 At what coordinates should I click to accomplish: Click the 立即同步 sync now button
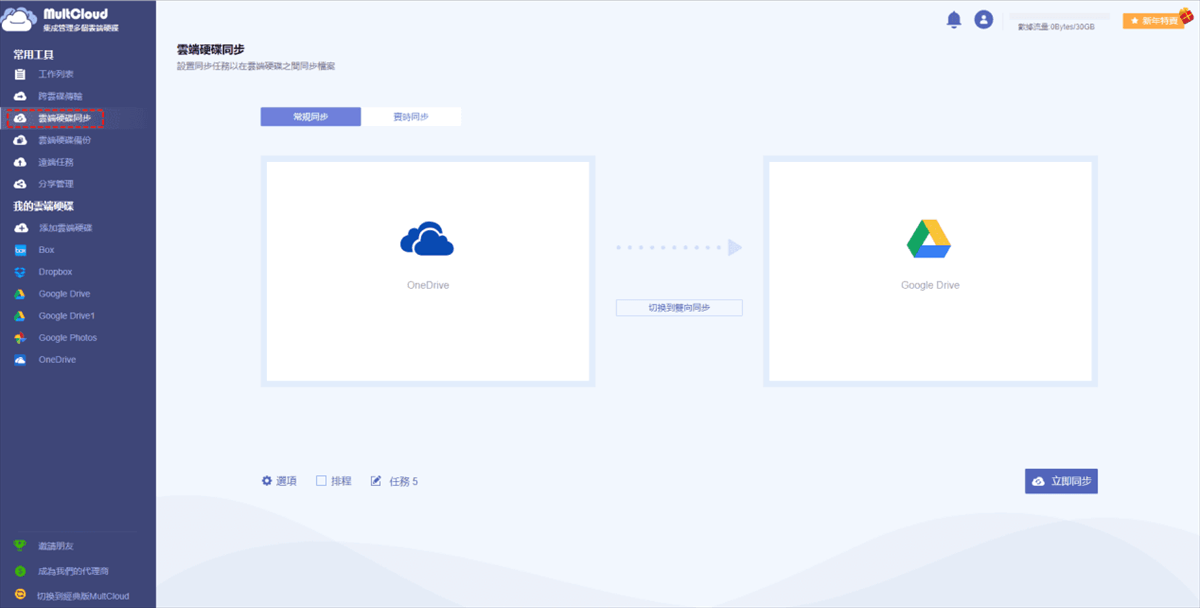coord(1061,481)
